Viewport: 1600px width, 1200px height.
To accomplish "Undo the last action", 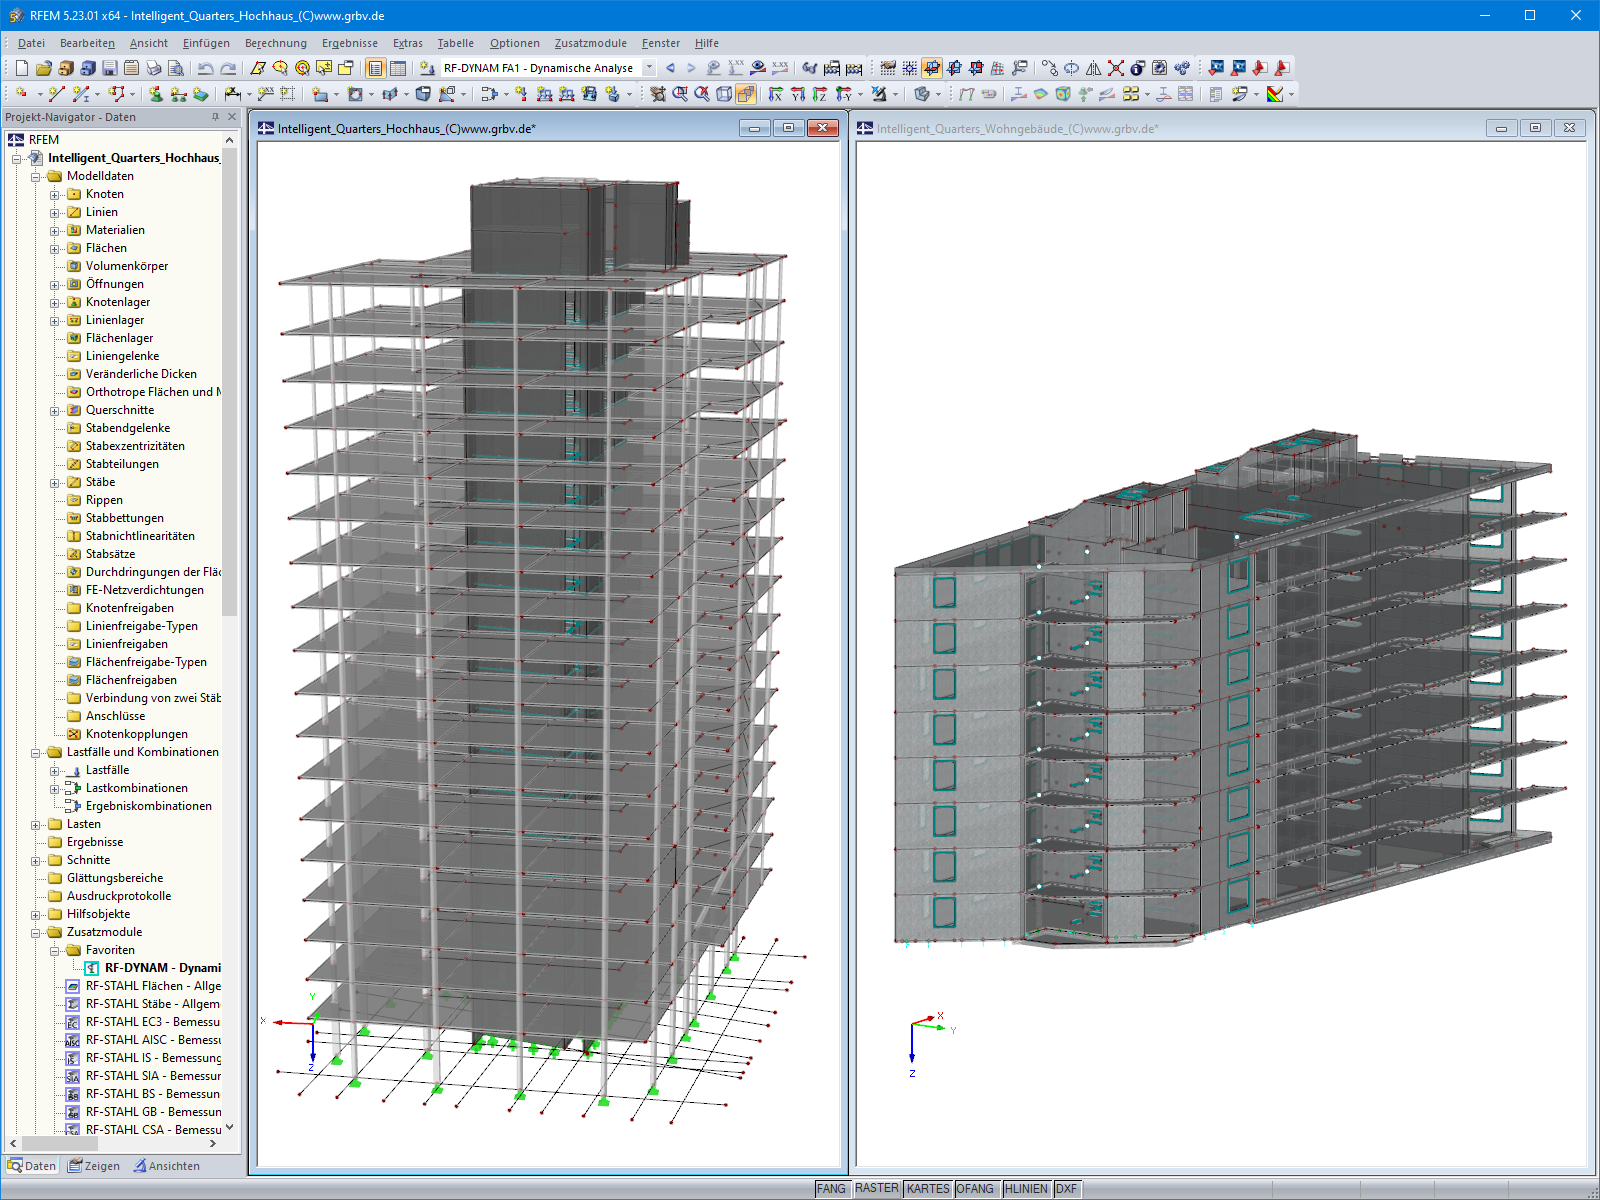I will 205,68.
